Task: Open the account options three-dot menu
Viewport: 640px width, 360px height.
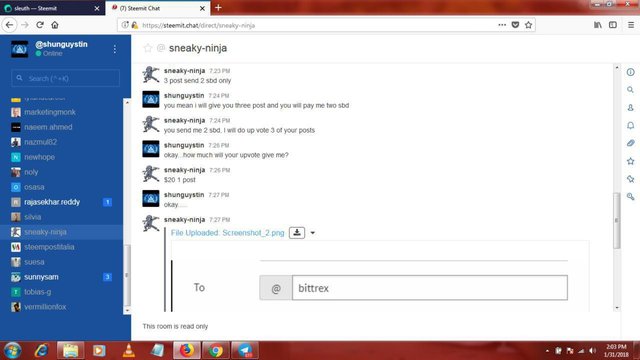Action: pos(115,49)
